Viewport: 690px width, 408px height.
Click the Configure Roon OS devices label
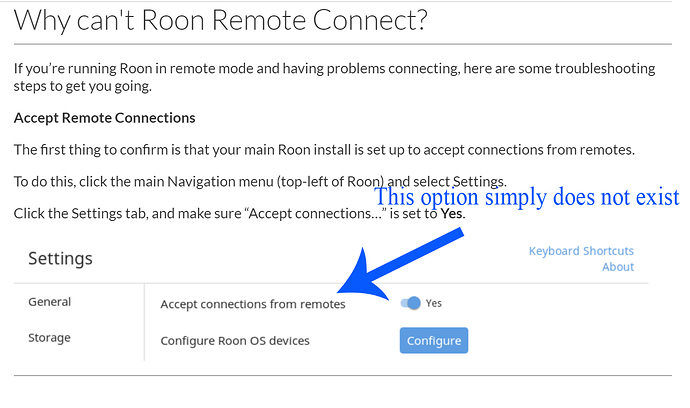pos(235,341)
